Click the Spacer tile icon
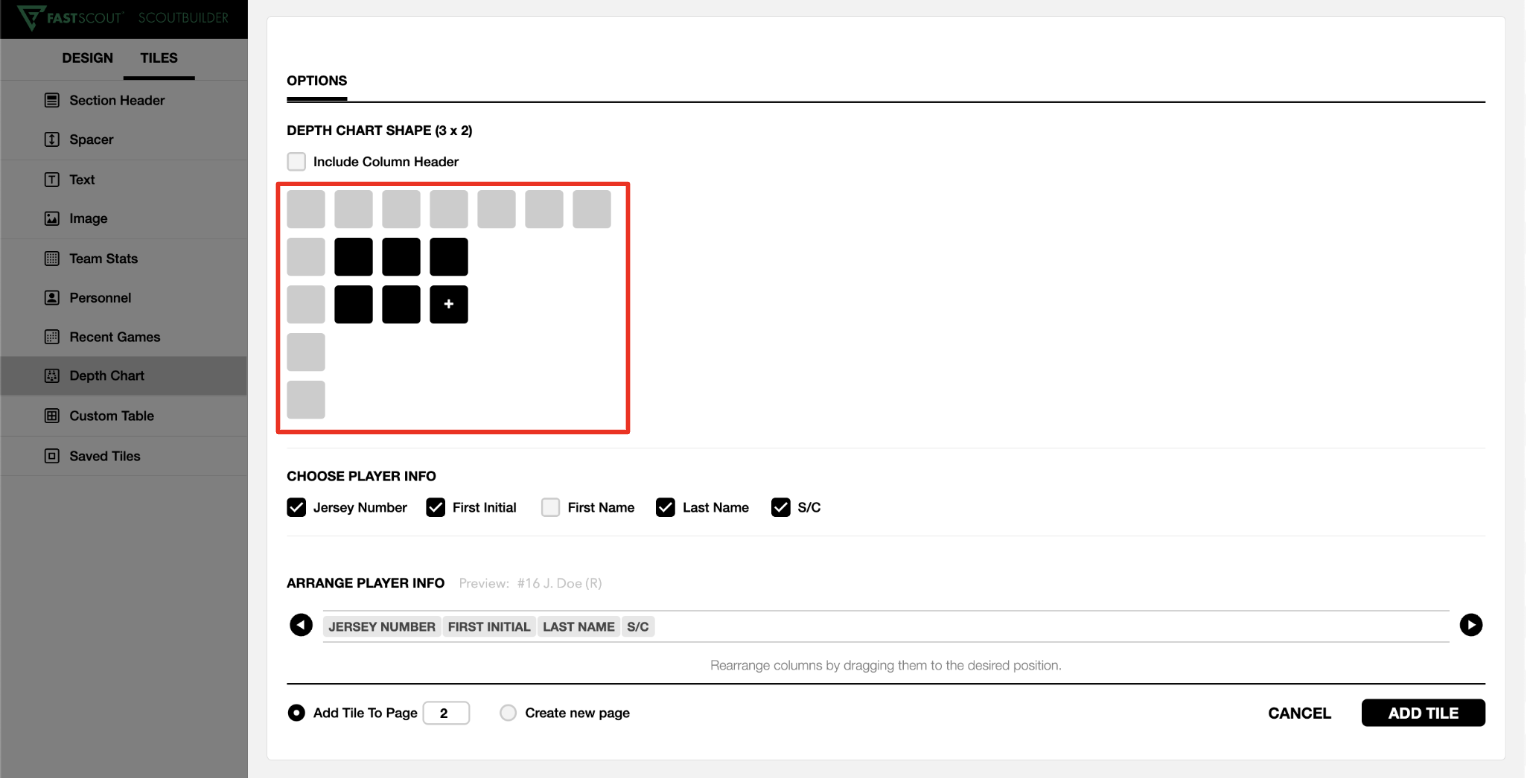This screenshot has width=1526, height=778. (52, 140)
